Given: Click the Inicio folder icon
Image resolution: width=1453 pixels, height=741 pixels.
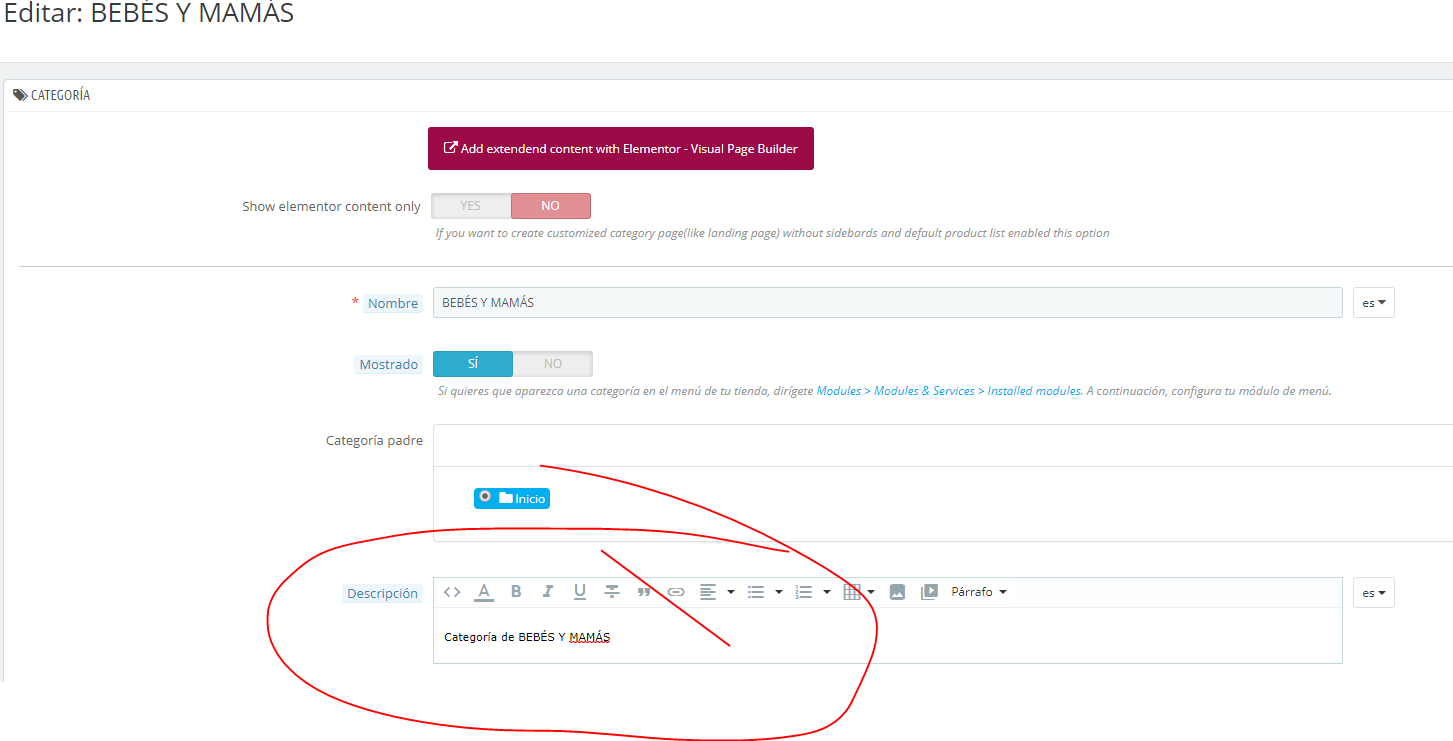Looking at the screenshot, I should point(506,498).
